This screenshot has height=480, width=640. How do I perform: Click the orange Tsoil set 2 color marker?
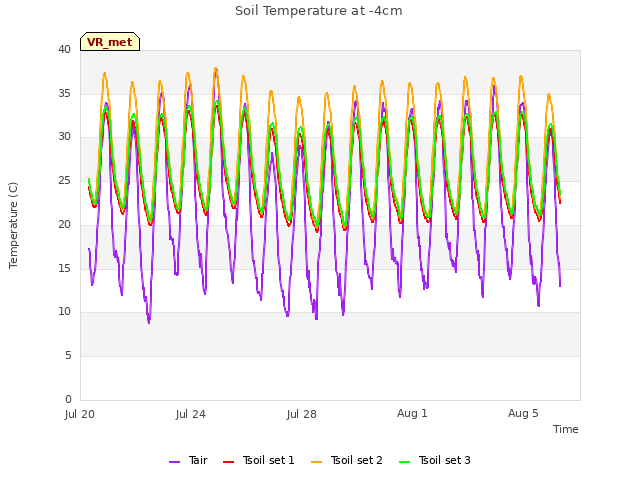tap(316, 462)
